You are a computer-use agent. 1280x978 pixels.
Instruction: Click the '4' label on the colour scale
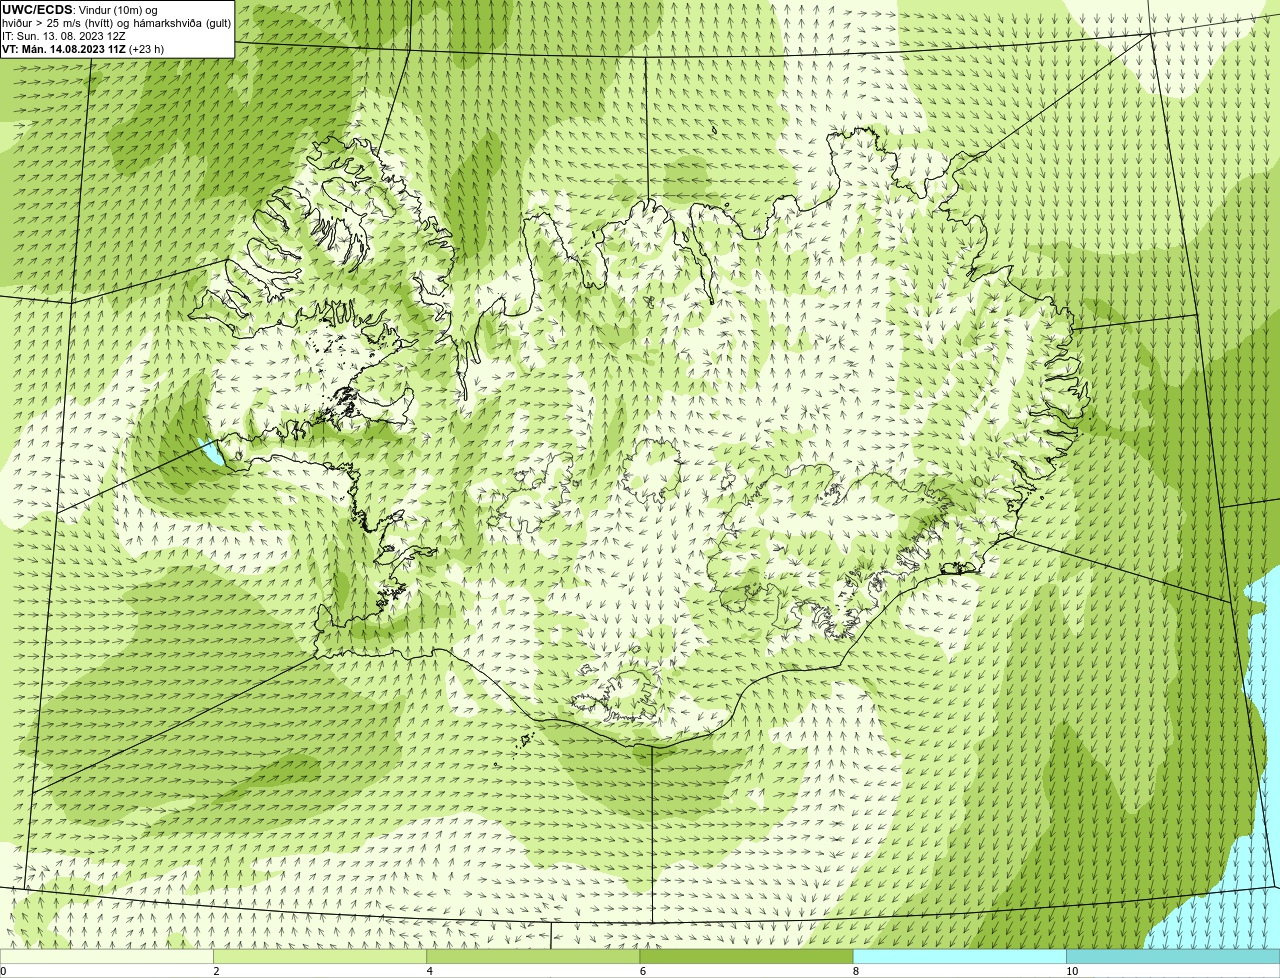coord(429,971)
